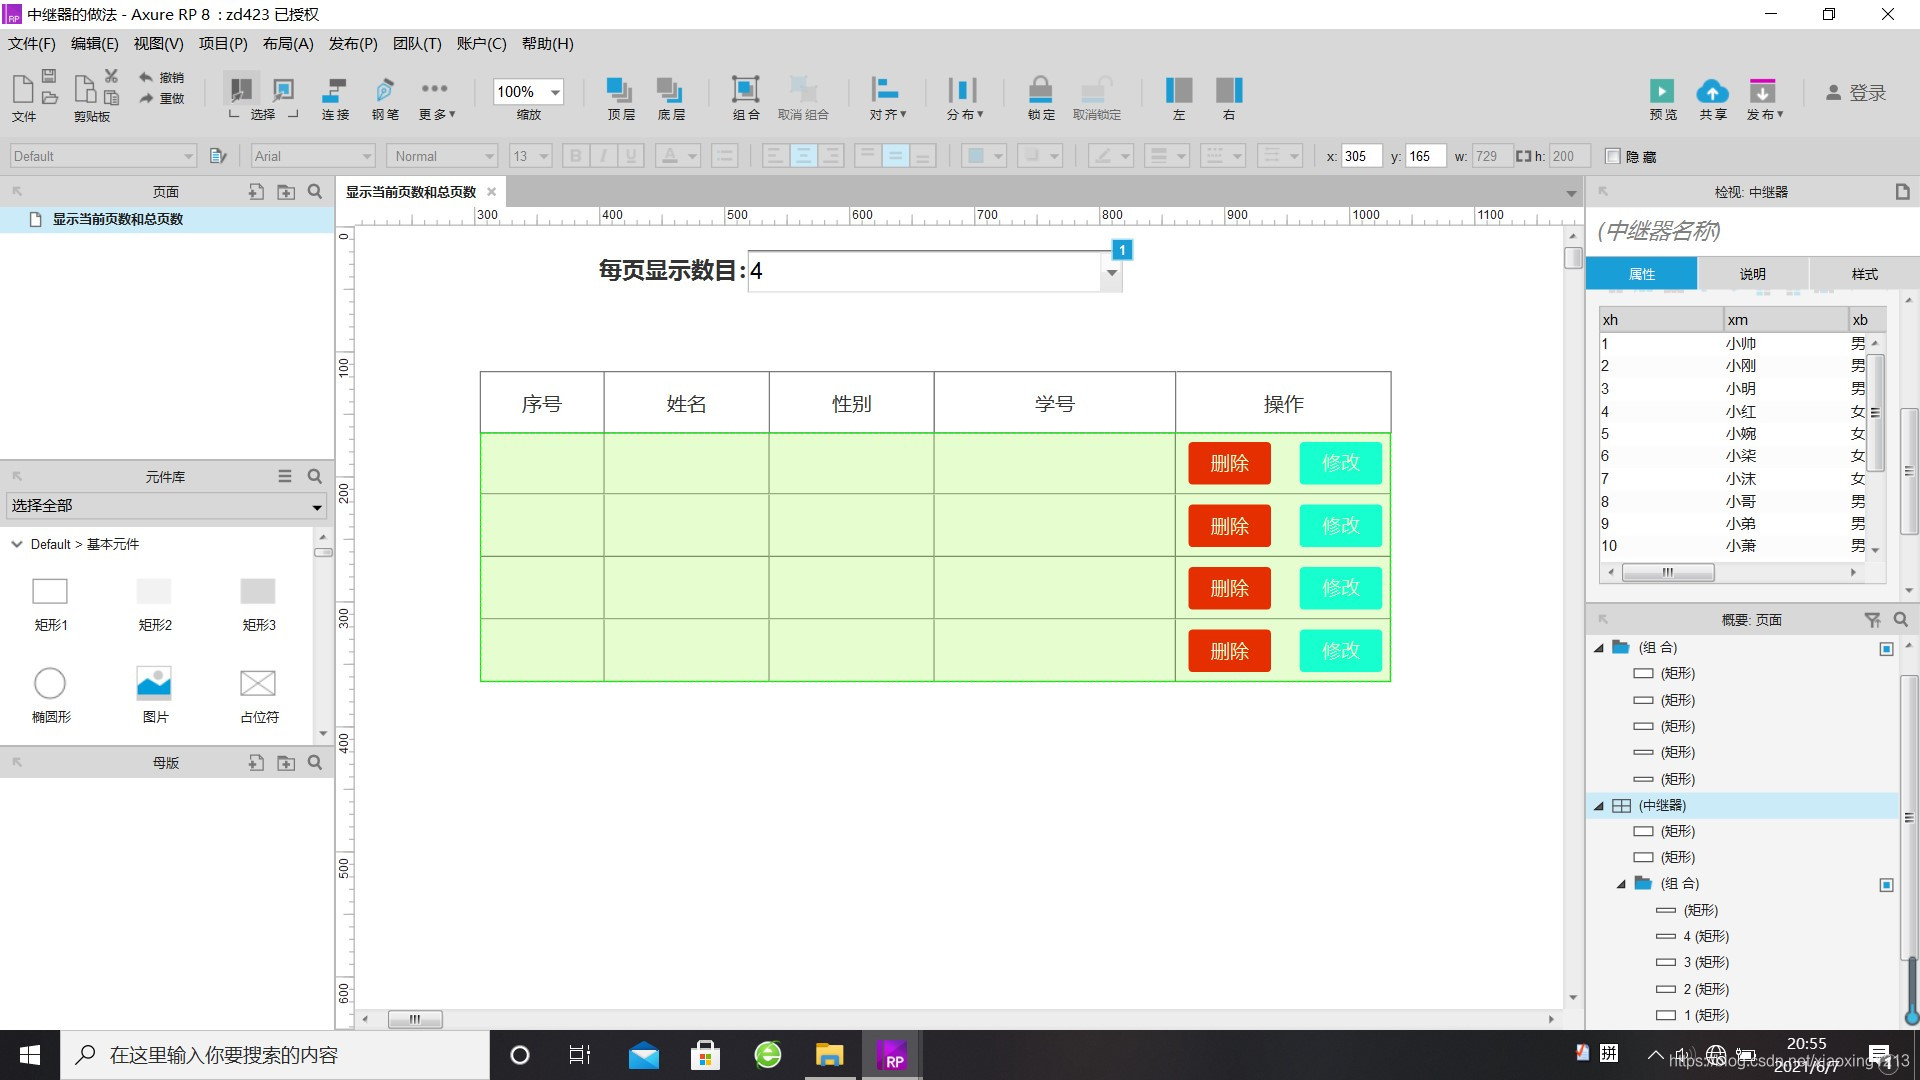Switch to the 样式 tab
The image size is (1920, 1080).
click(x=1864, y=274)
